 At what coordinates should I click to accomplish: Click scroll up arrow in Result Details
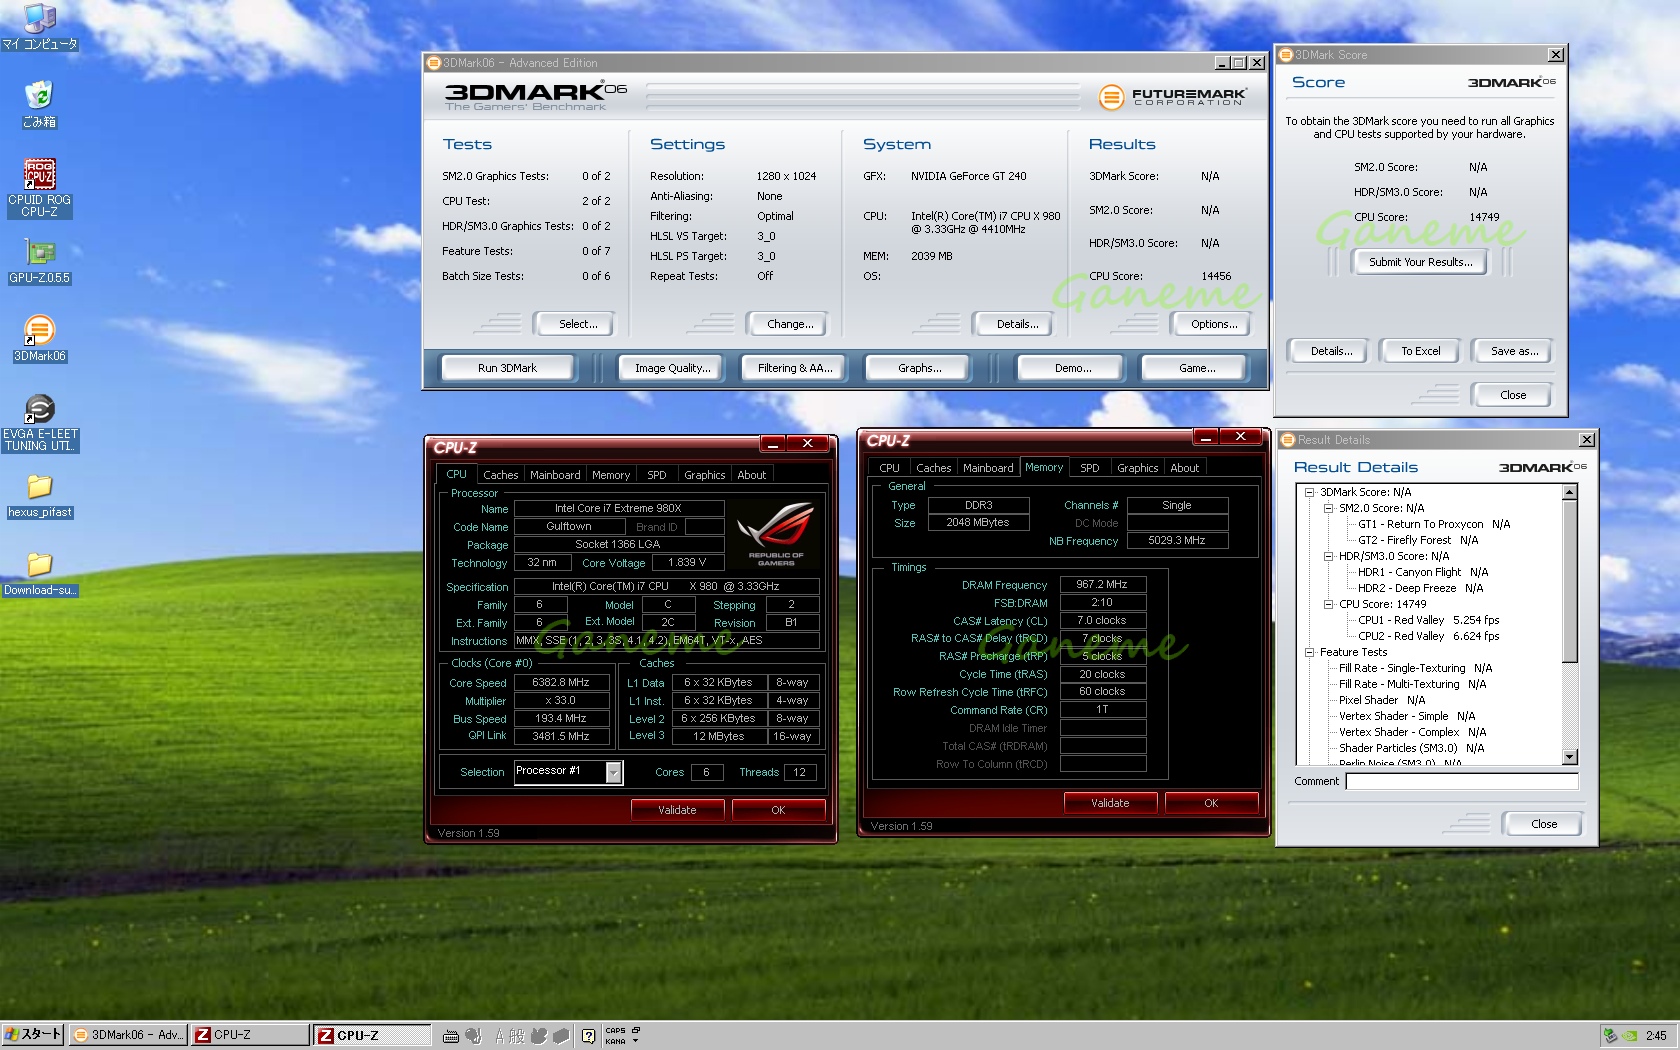(1569, 492)
